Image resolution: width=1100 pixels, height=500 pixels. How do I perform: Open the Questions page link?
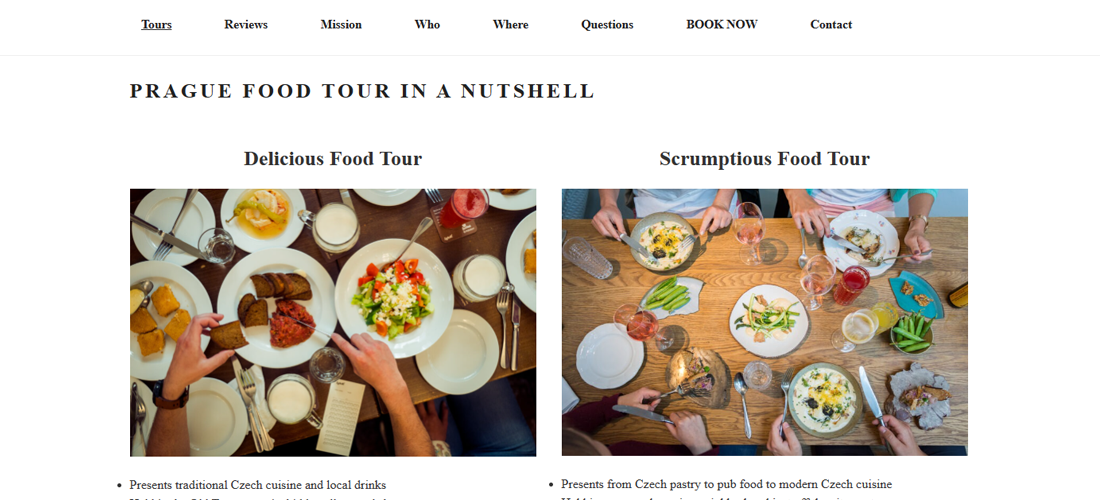[x=607, y=25]
